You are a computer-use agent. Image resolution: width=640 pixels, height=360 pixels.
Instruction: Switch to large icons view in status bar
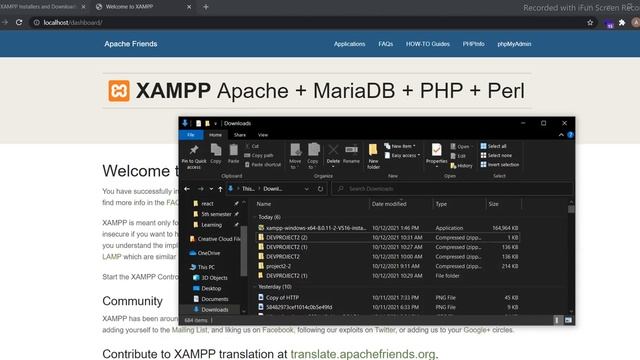click(x=568, y=320)
